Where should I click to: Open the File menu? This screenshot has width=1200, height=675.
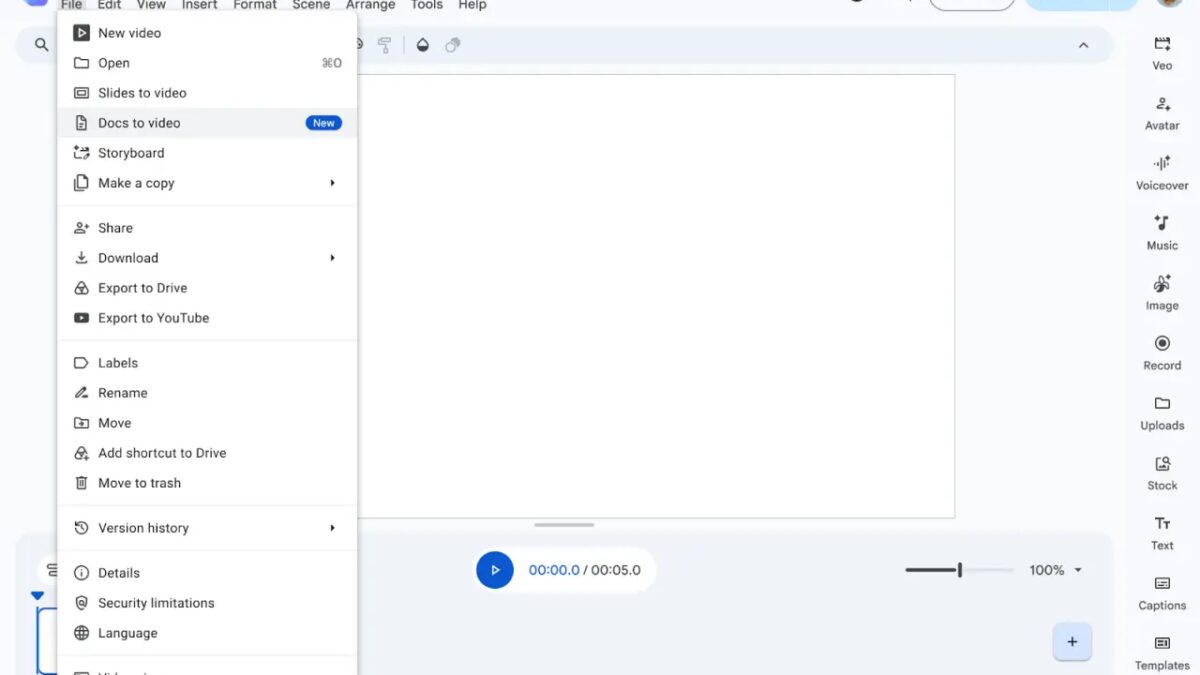pos(71,5)
